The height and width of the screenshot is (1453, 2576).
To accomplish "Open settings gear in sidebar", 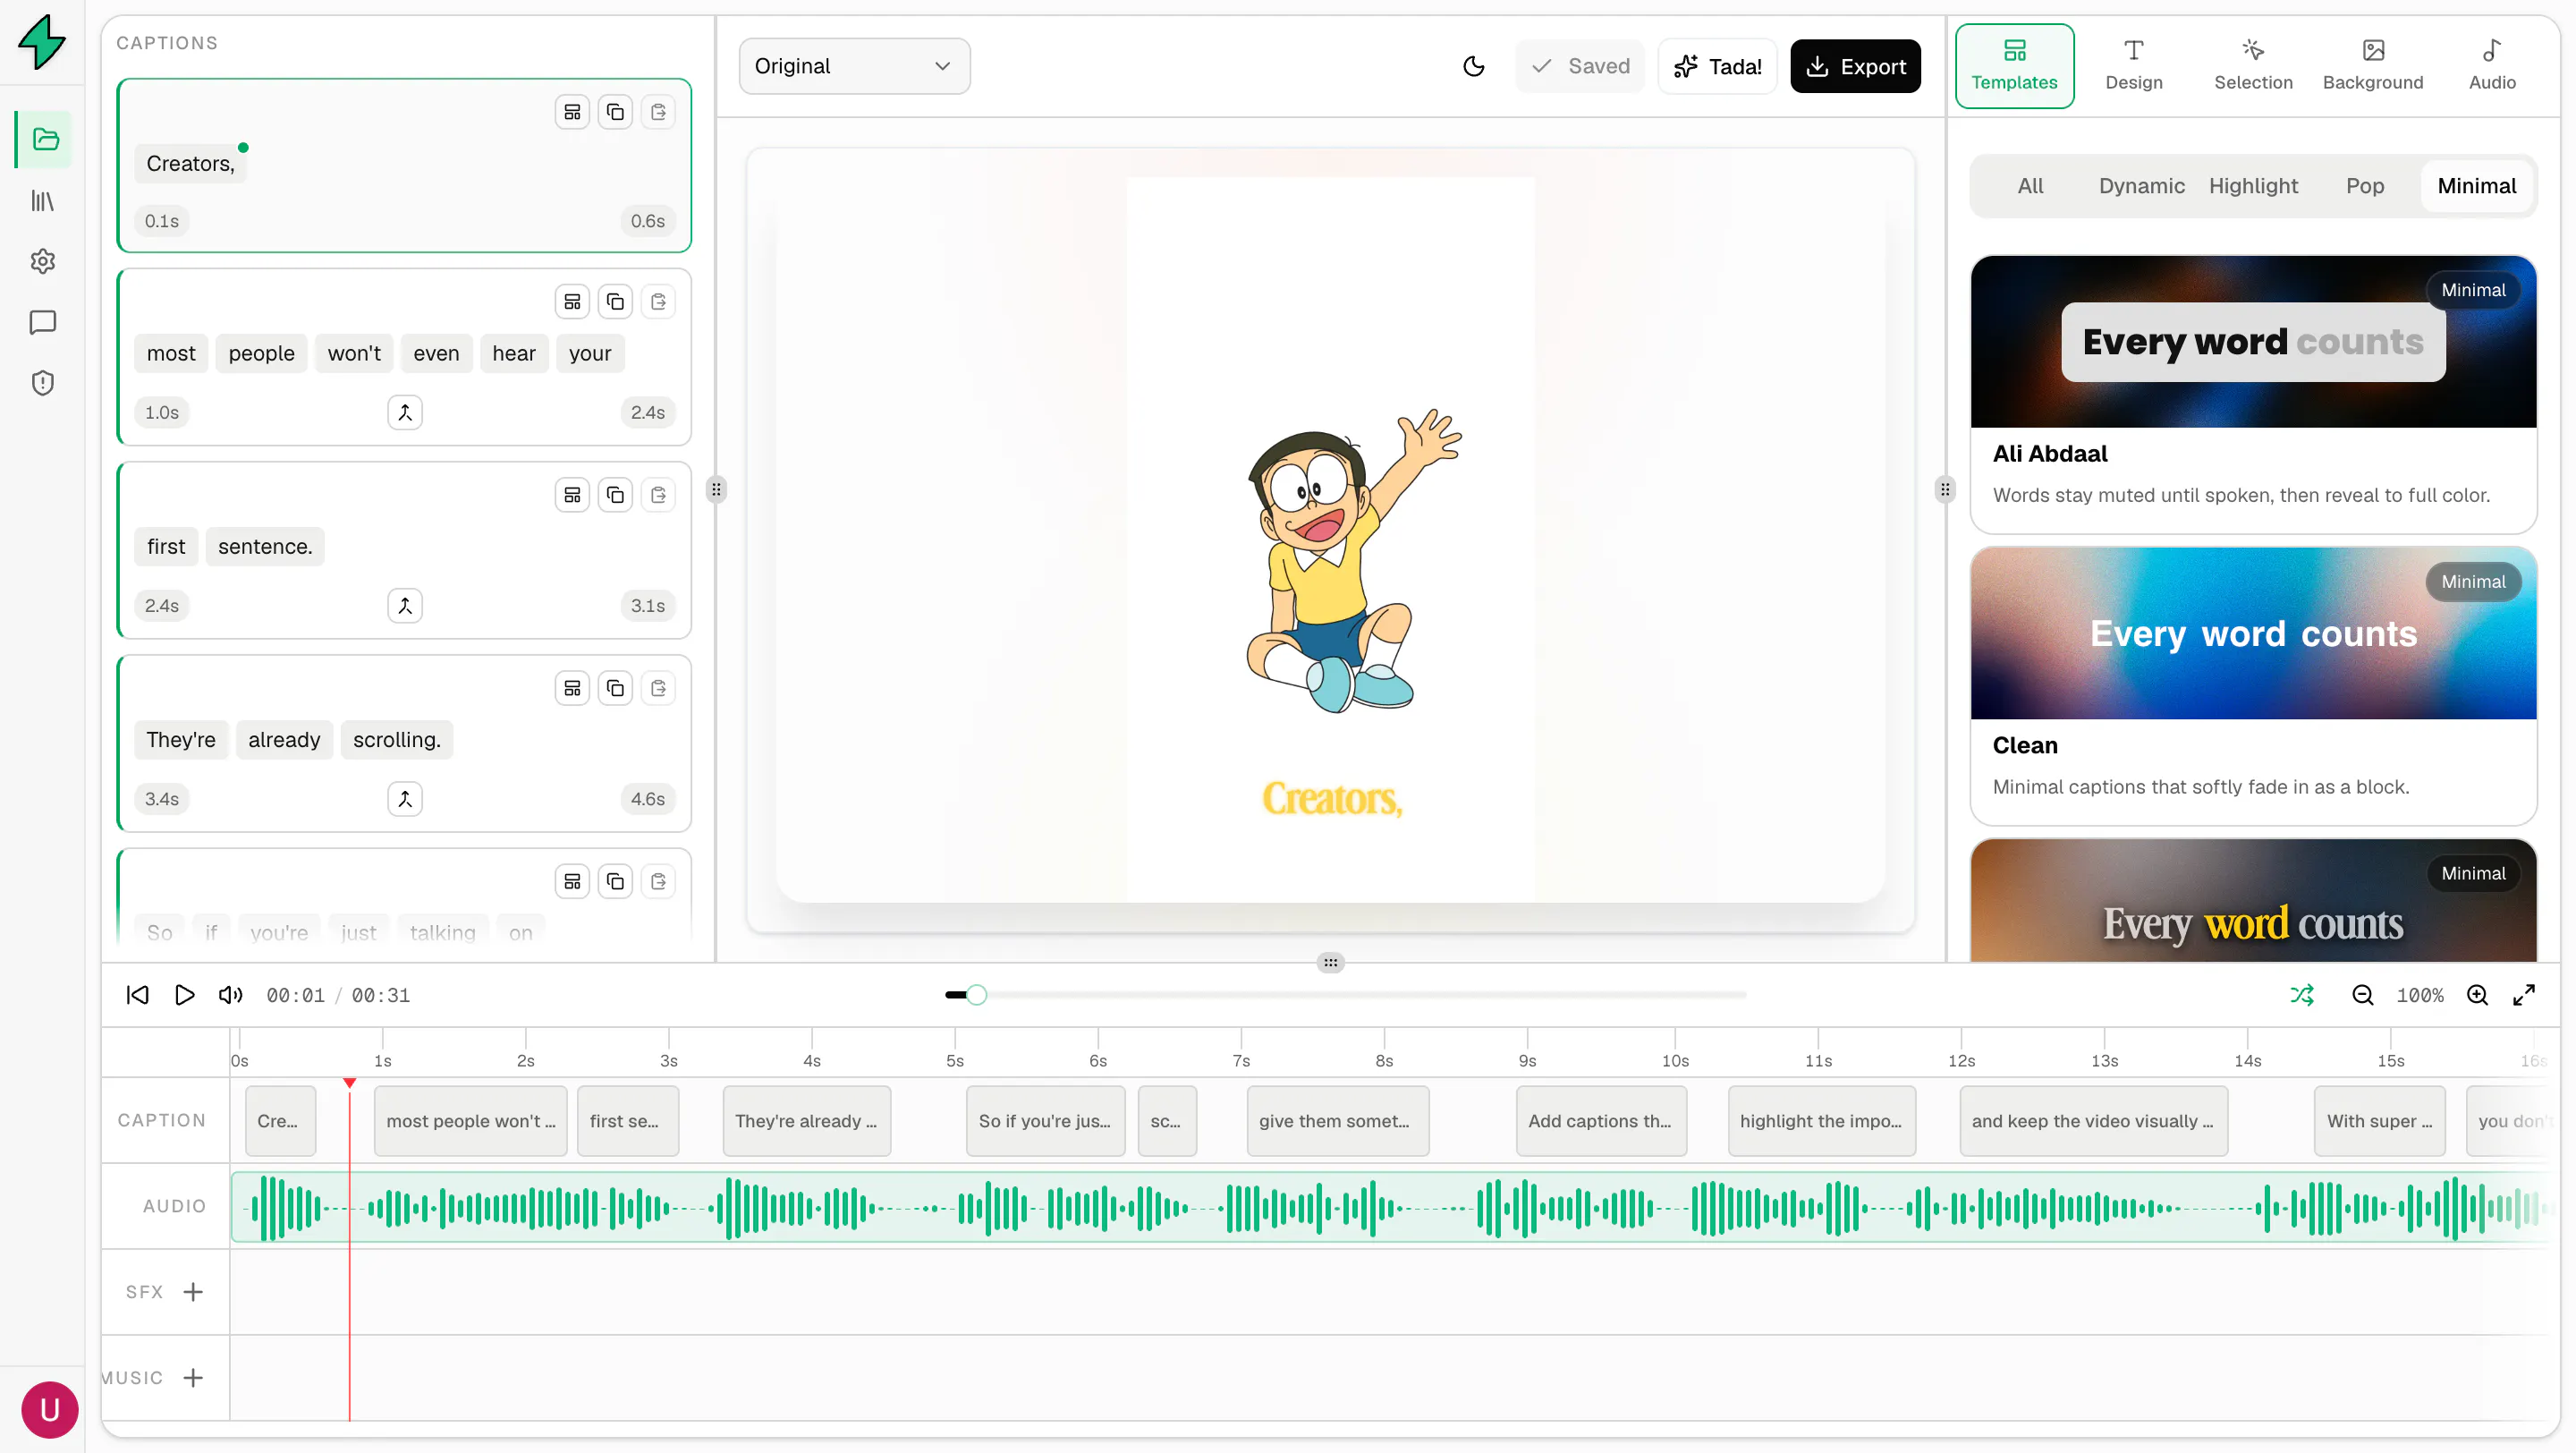I will [x=43, y=261].
